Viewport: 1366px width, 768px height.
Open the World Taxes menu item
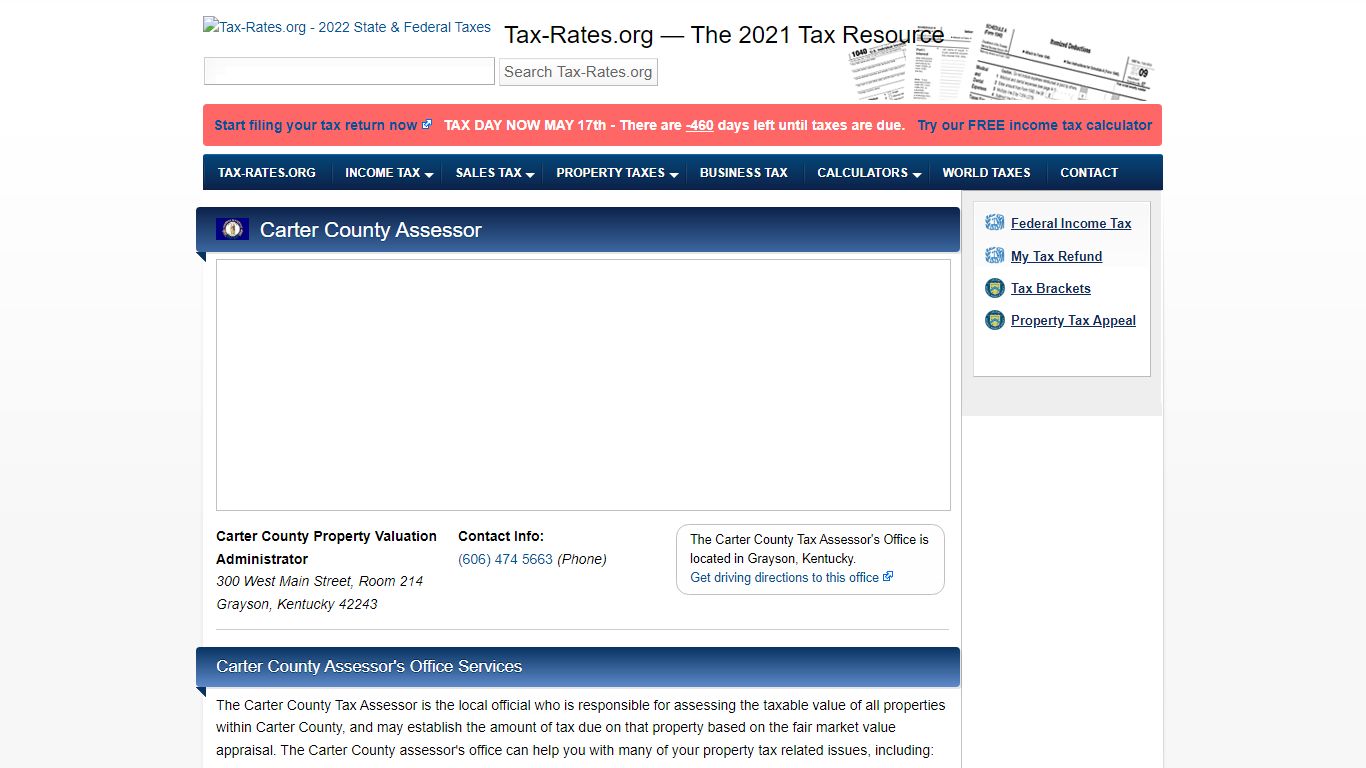(x=987, y=172)
